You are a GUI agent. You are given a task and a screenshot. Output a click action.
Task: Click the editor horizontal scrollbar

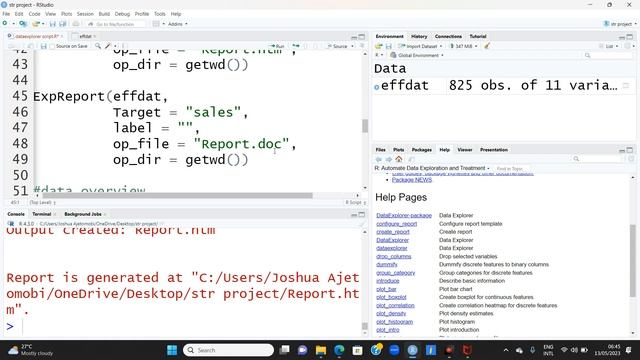pyautogui.click(x=178, y=196)
